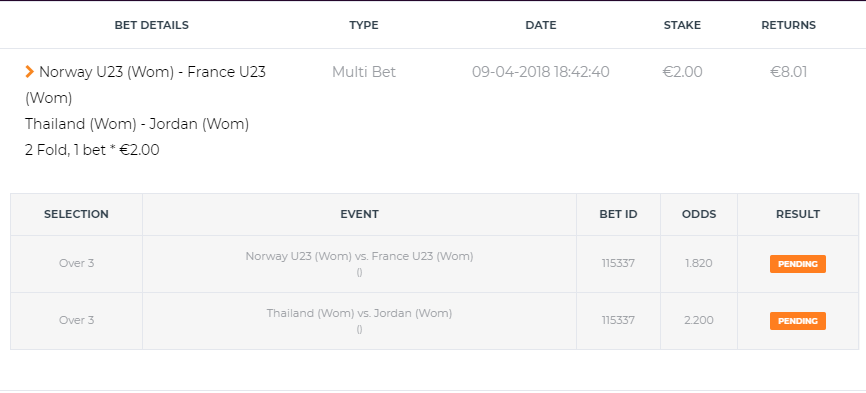Click the PENDING badge for Thailand match

pyautogui.click(x=798, y=321)
